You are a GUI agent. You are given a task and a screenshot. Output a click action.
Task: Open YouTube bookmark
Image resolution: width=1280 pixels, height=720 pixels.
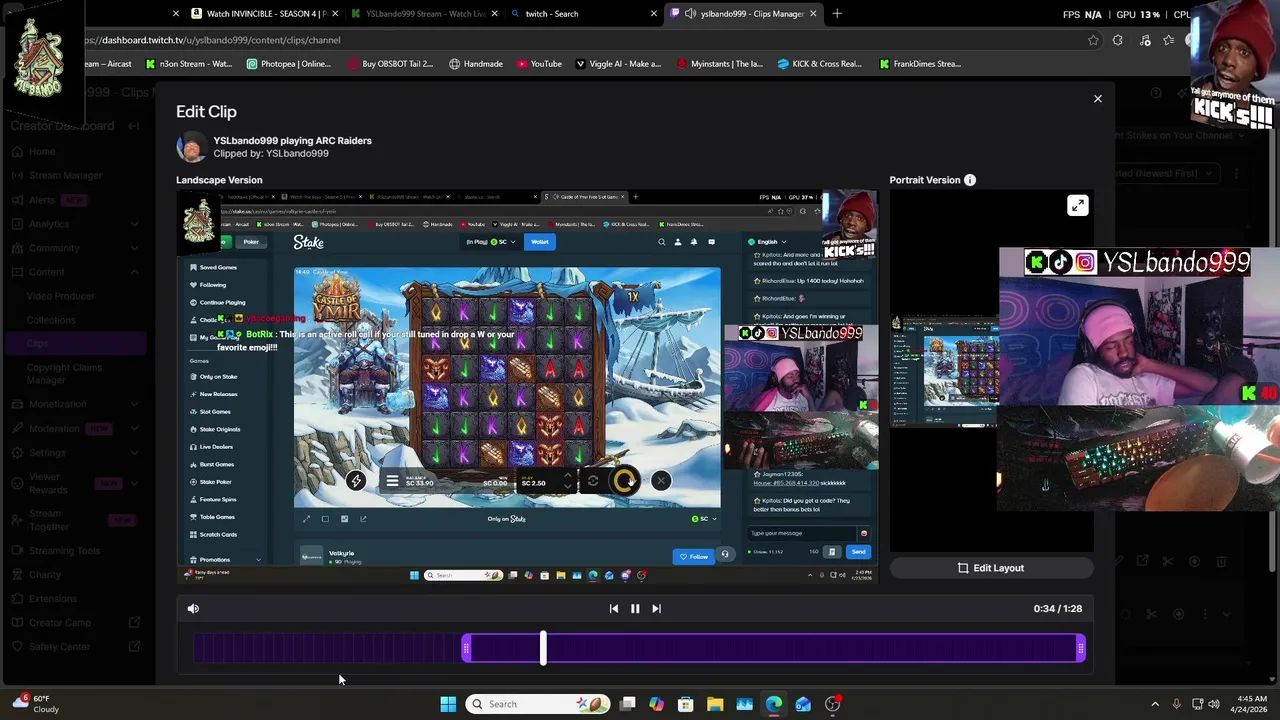tap(539, 64)
